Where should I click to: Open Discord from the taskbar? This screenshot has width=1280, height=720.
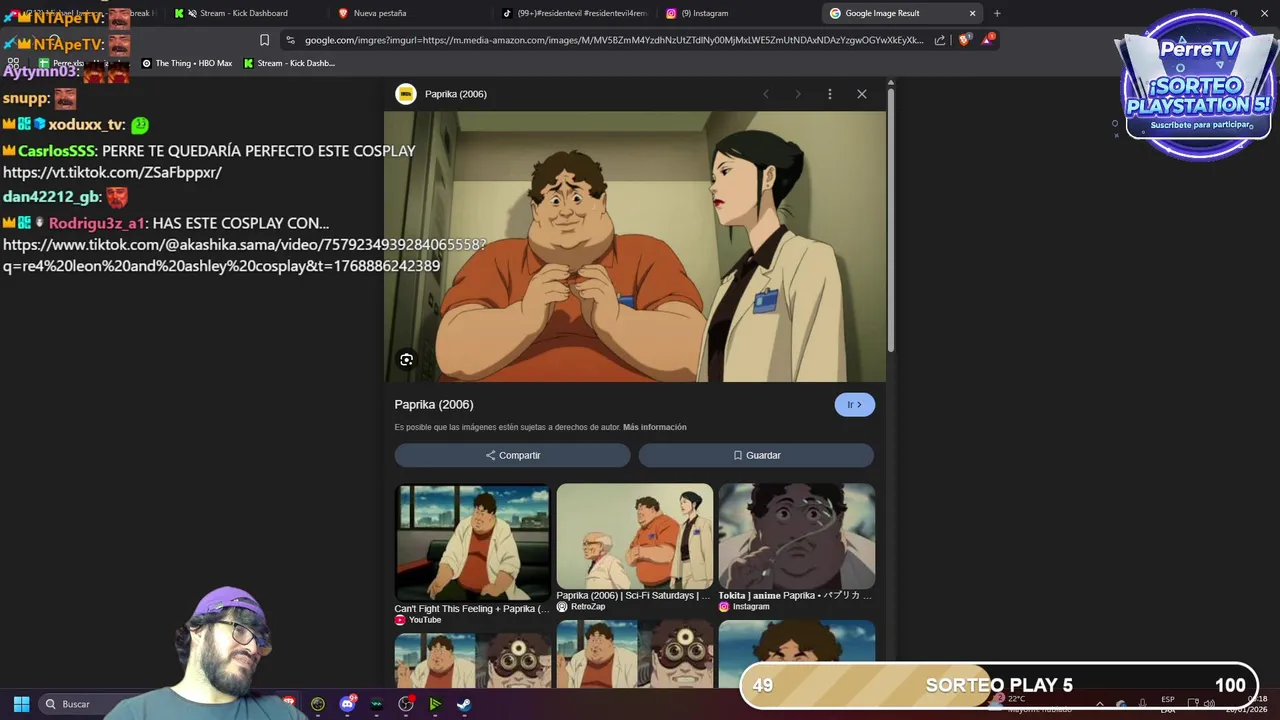(347, 704)
